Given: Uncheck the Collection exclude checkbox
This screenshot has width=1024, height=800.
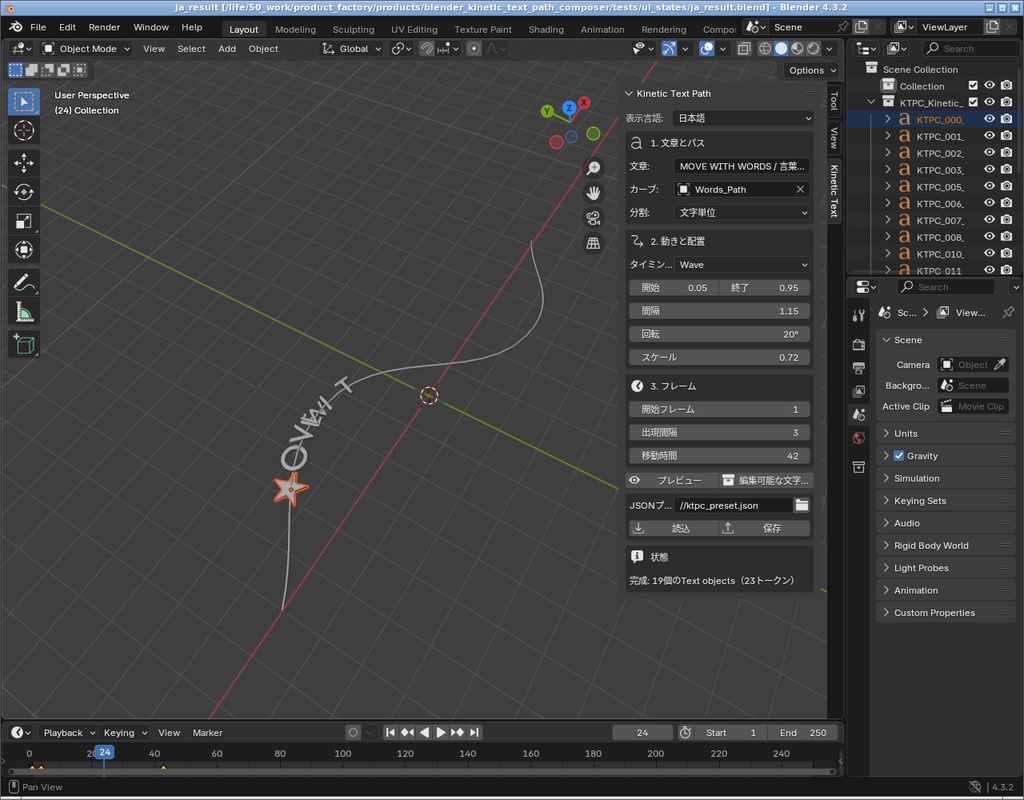Looking at the screenshot, I should click(x=973, y=86).
